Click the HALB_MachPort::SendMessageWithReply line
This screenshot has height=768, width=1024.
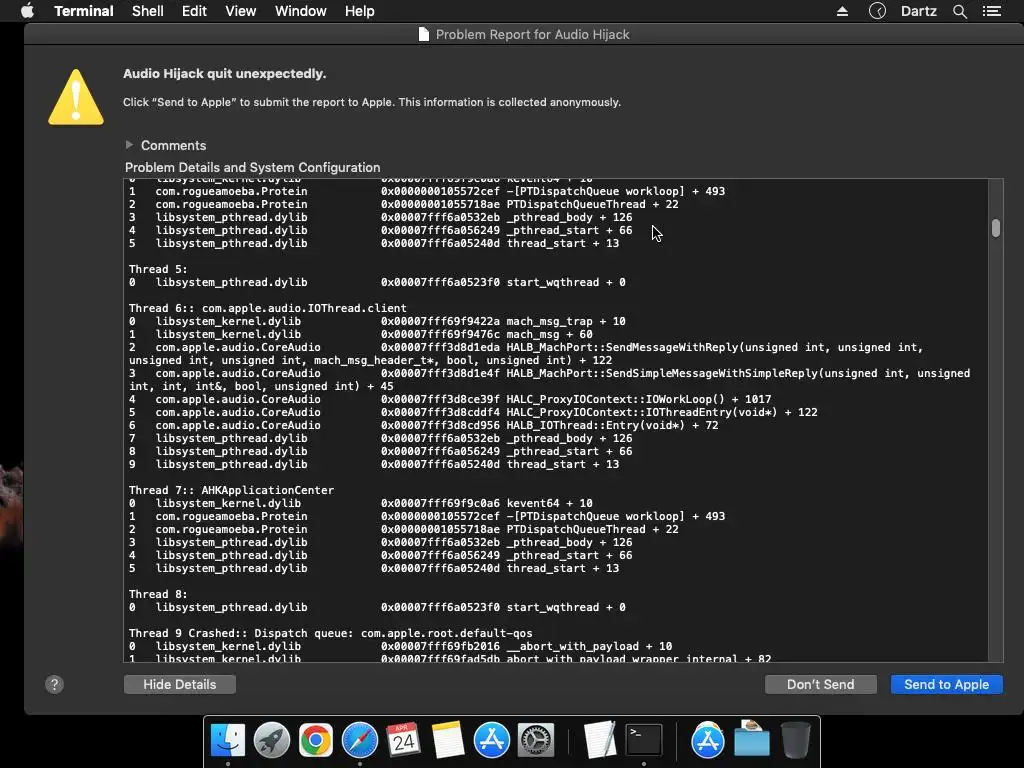coord(526,353)
